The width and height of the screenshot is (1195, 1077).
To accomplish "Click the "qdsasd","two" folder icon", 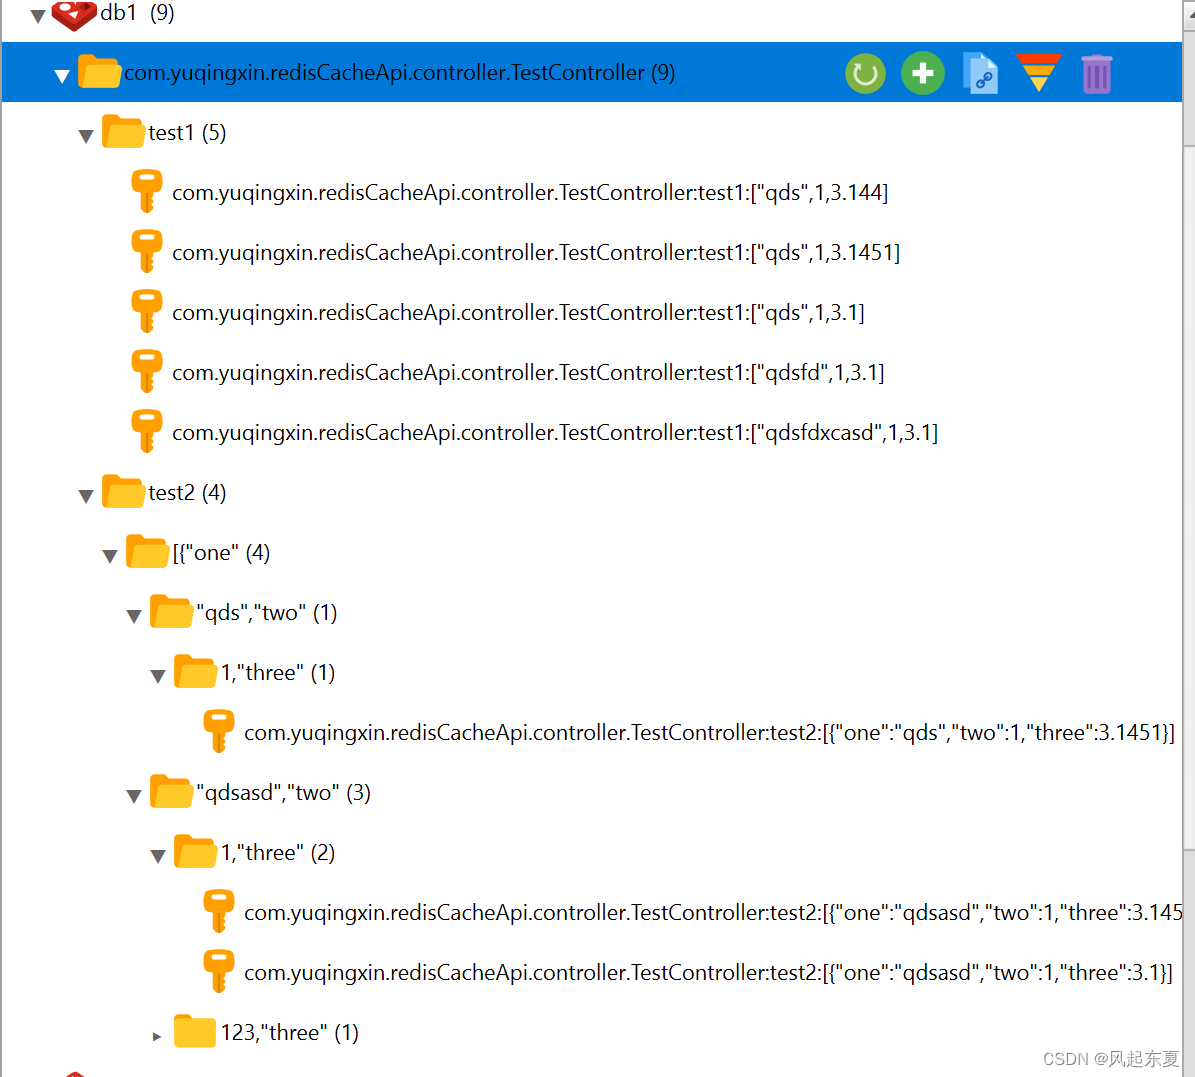I will pyautogui.click(x=171, y=791).
